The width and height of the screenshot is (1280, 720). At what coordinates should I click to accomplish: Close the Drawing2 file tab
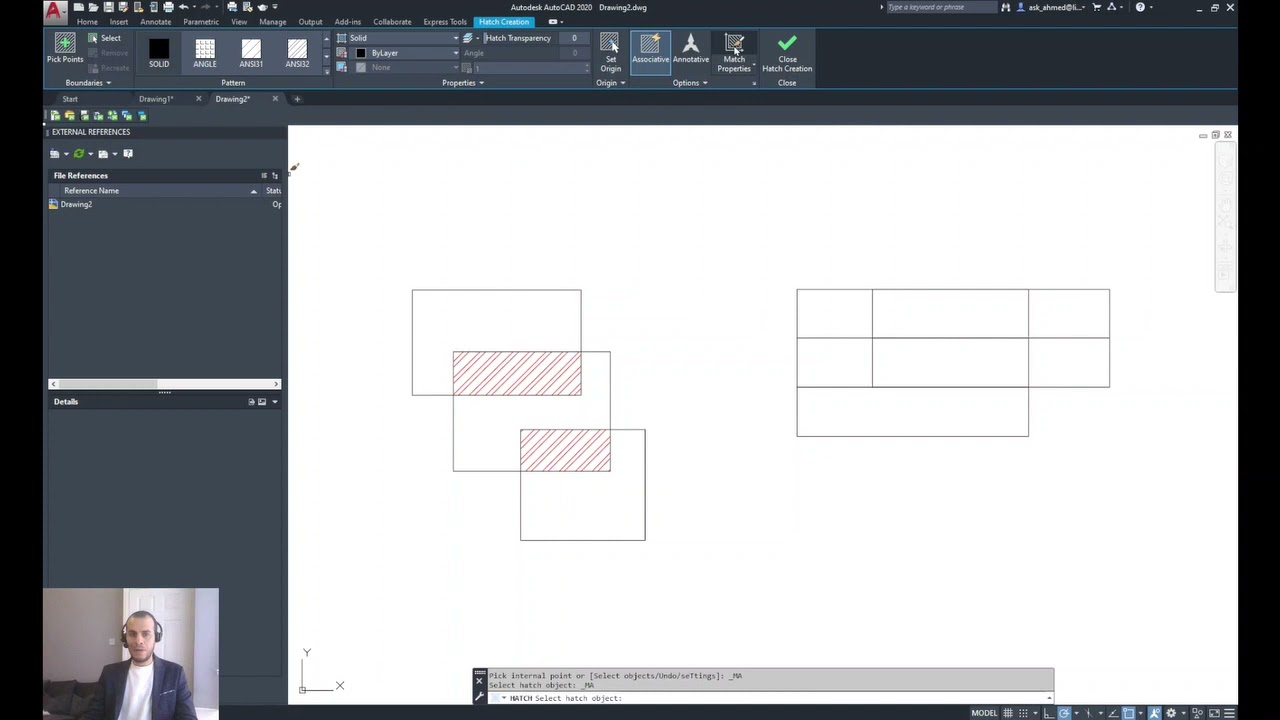coord(275,99)
